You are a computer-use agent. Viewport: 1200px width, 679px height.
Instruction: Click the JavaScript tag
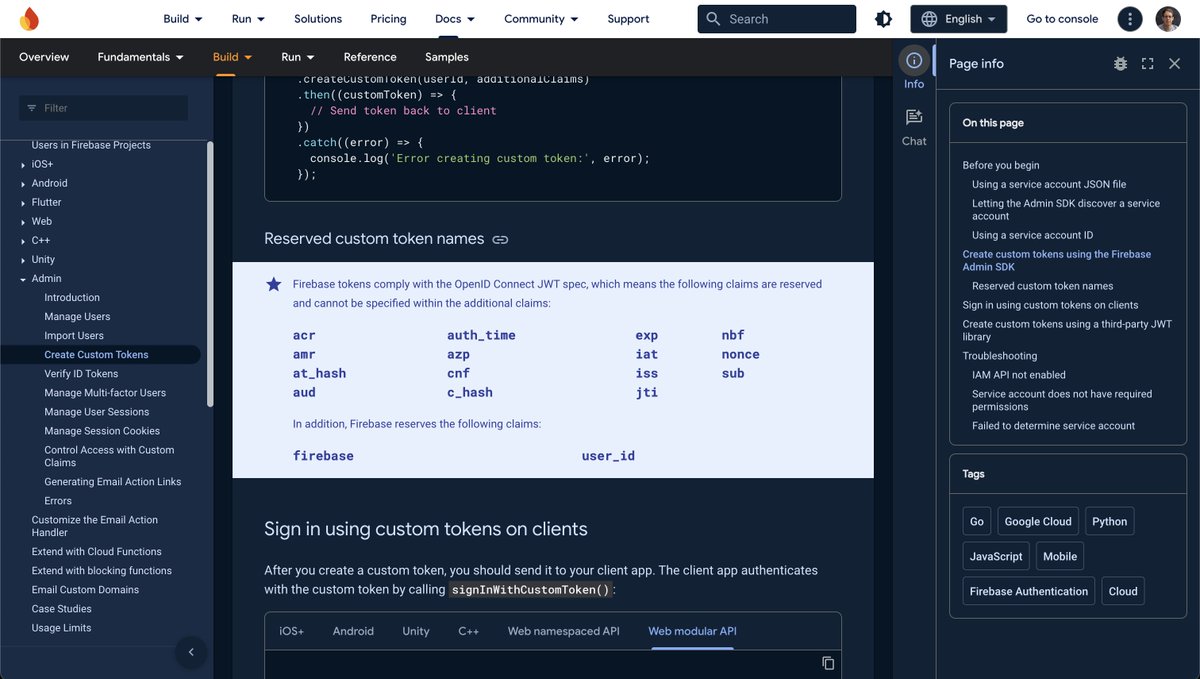(996, 556)
